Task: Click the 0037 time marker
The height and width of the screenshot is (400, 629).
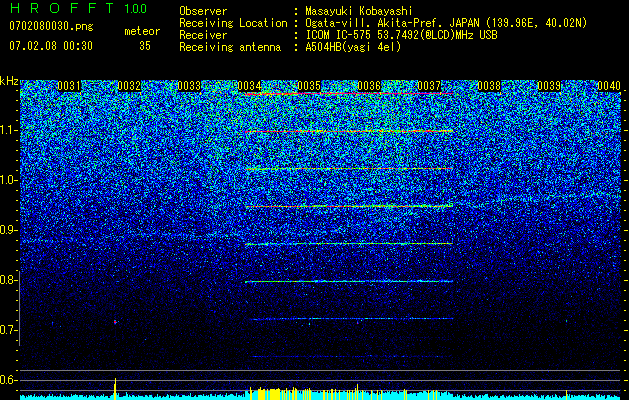Action: point(429,86)
